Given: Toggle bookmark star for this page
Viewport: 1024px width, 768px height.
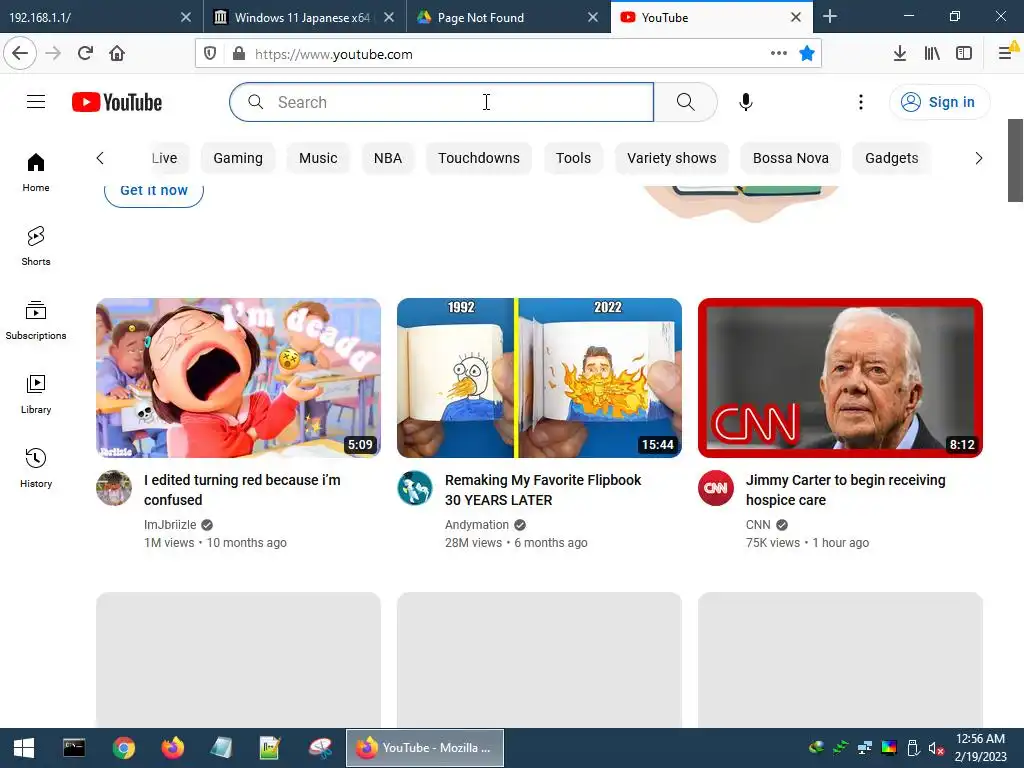Looking at the screenshot, I should click(807, 54).
